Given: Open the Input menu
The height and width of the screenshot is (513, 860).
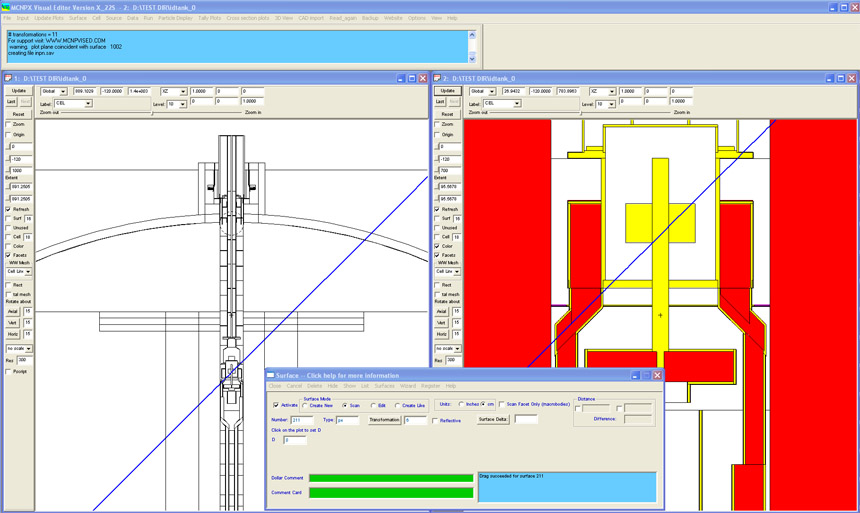Looking at the screenshot, I should [x=22, y=18].
